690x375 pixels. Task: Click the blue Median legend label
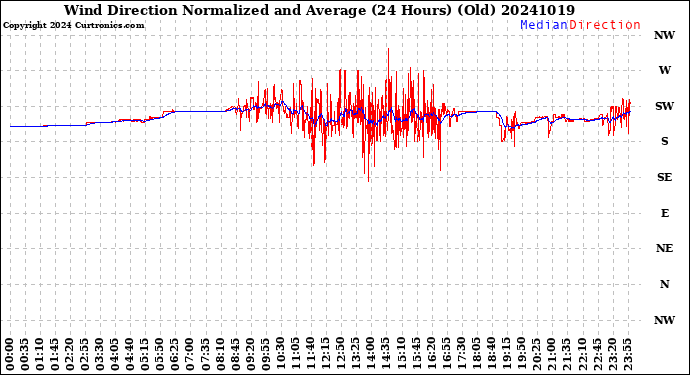point(544,25)
